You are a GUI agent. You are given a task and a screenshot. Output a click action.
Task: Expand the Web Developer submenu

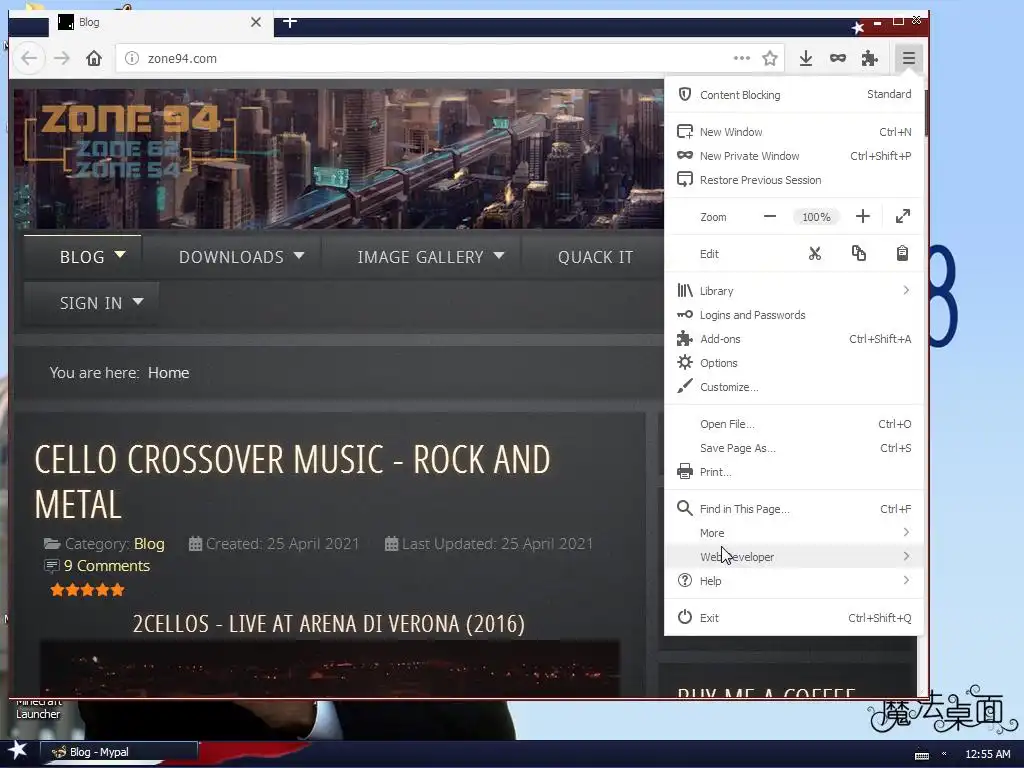(x=794, y=557)
